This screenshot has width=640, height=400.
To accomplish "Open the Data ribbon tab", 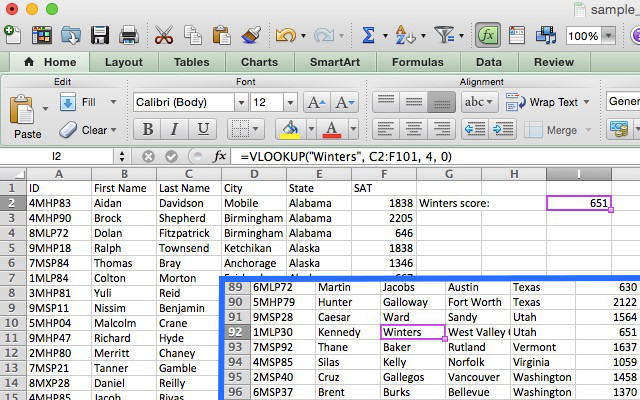I will coord(489,62).
